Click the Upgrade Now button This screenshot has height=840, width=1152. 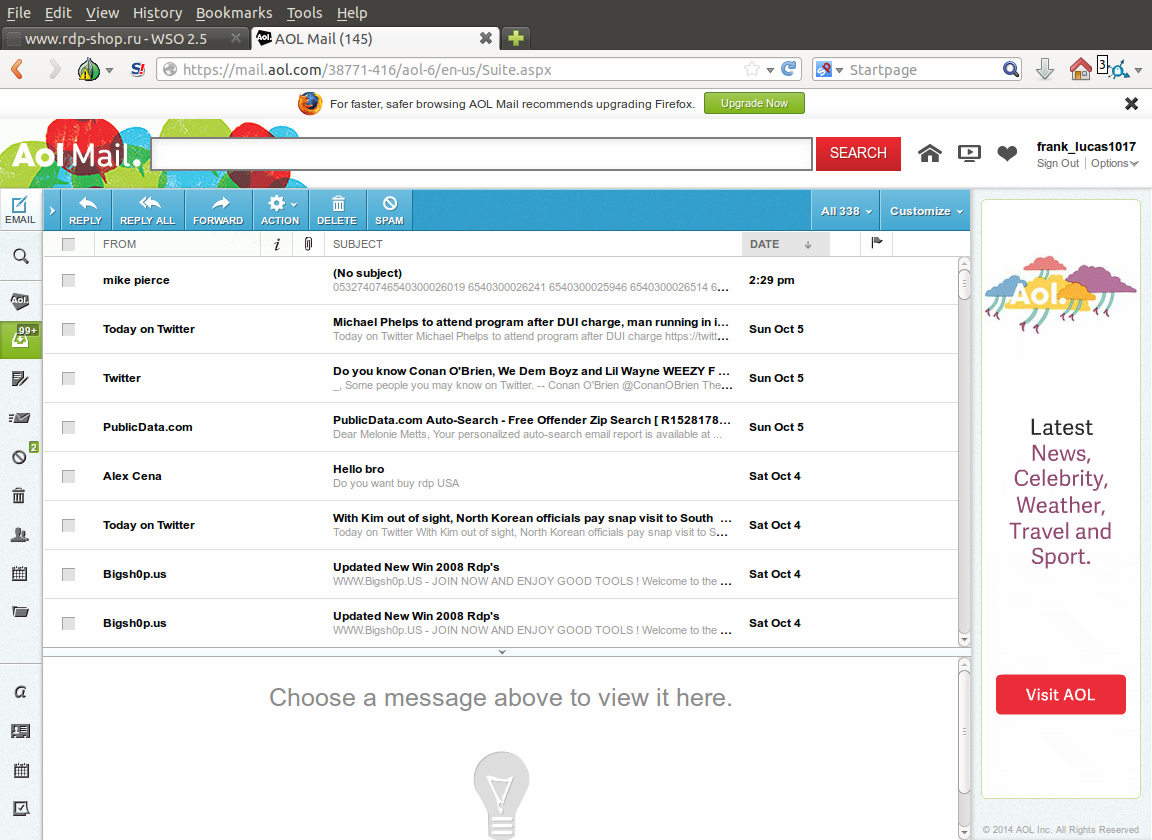pyautogui.click(x=754, y=103)
